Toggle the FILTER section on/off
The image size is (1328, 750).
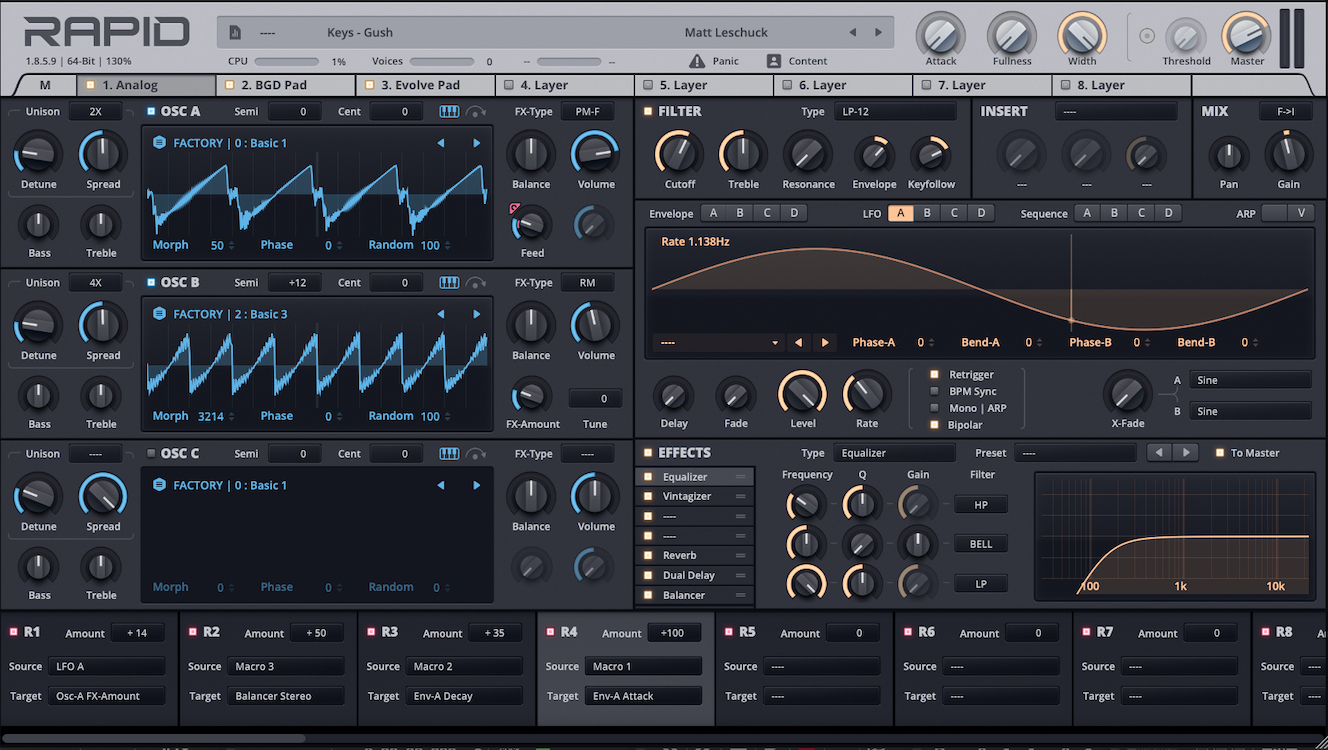pyautogui.click(x=647, y=112)
